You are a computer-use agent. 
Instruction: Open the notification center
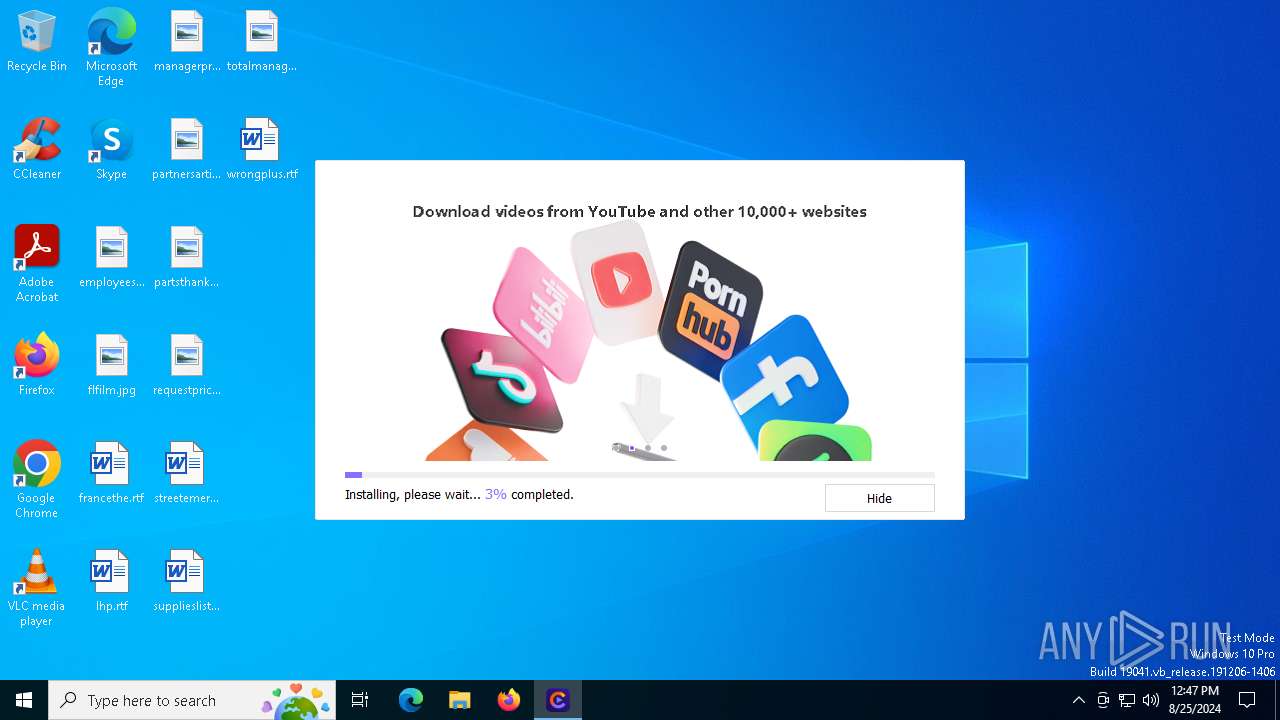[1247, 700]
